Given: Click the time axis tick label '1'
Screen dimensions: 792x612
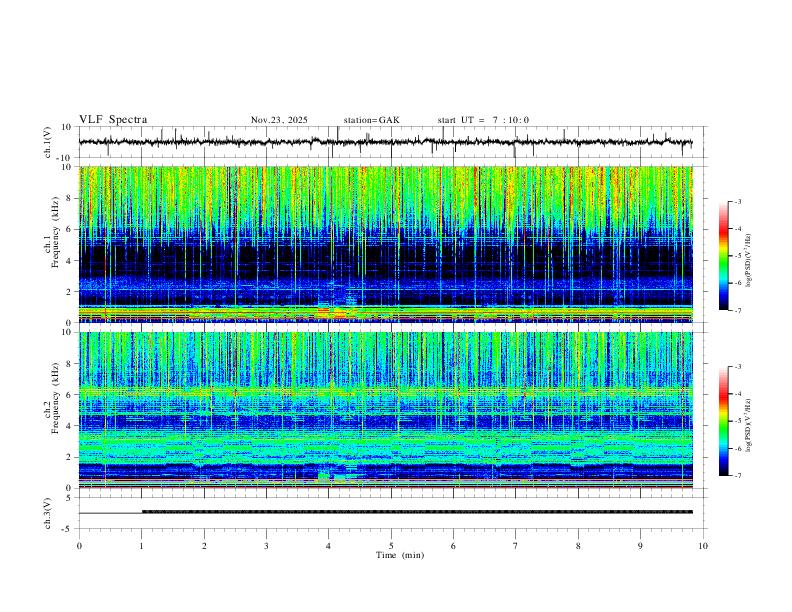Looking at the screenshot, I should (x=141, y=546).
